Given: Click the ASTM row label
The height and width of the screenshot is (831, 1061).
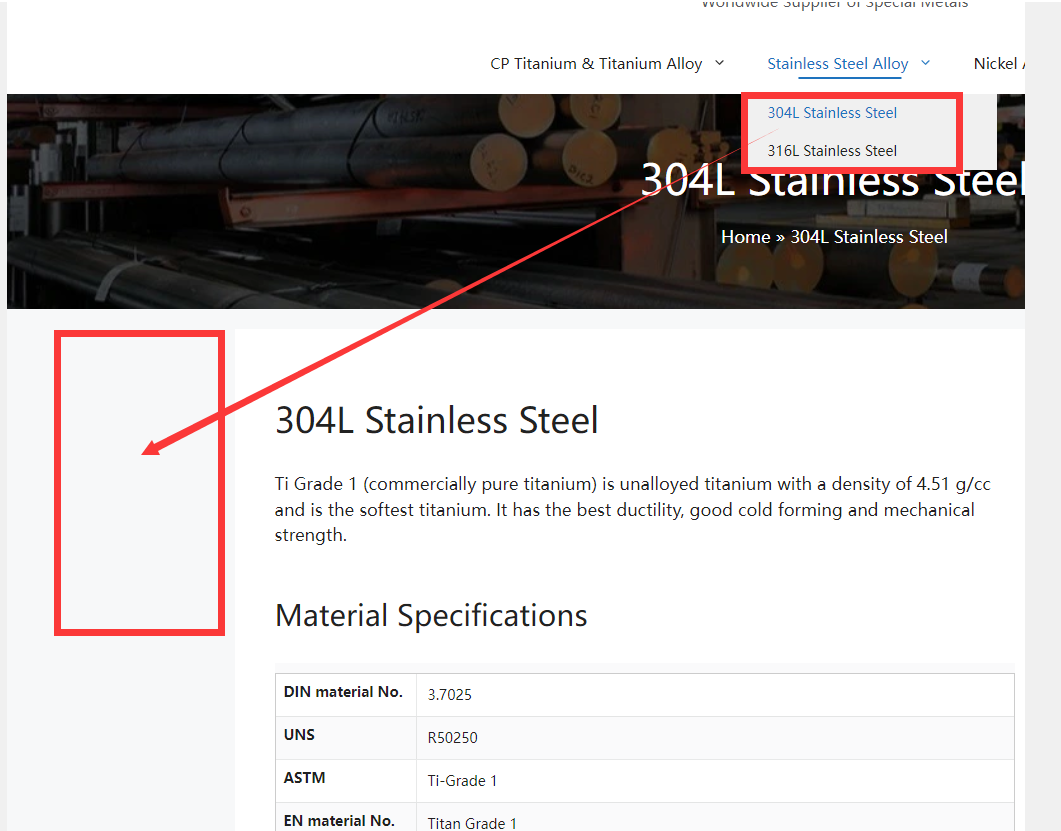Looking at the screenshot, I should 304,778.
